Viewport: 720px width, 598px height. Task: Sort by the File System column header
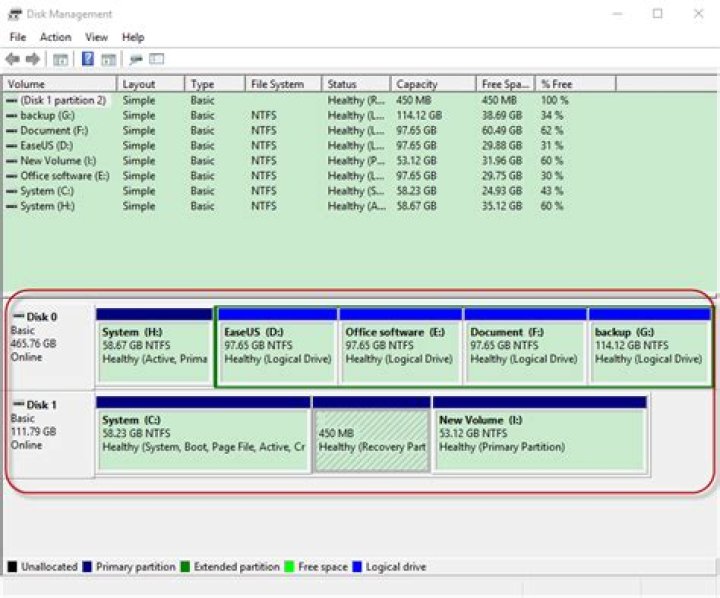pyautogui.click(x=283, y=84)
